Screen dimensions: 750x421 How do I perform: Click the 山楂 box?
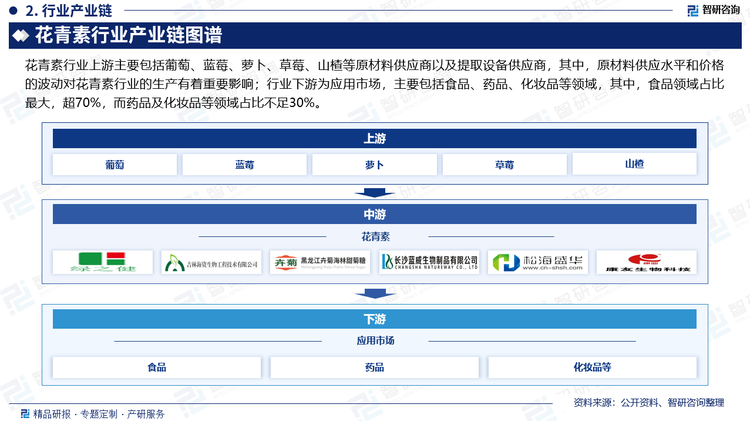[x=634, y=164]
